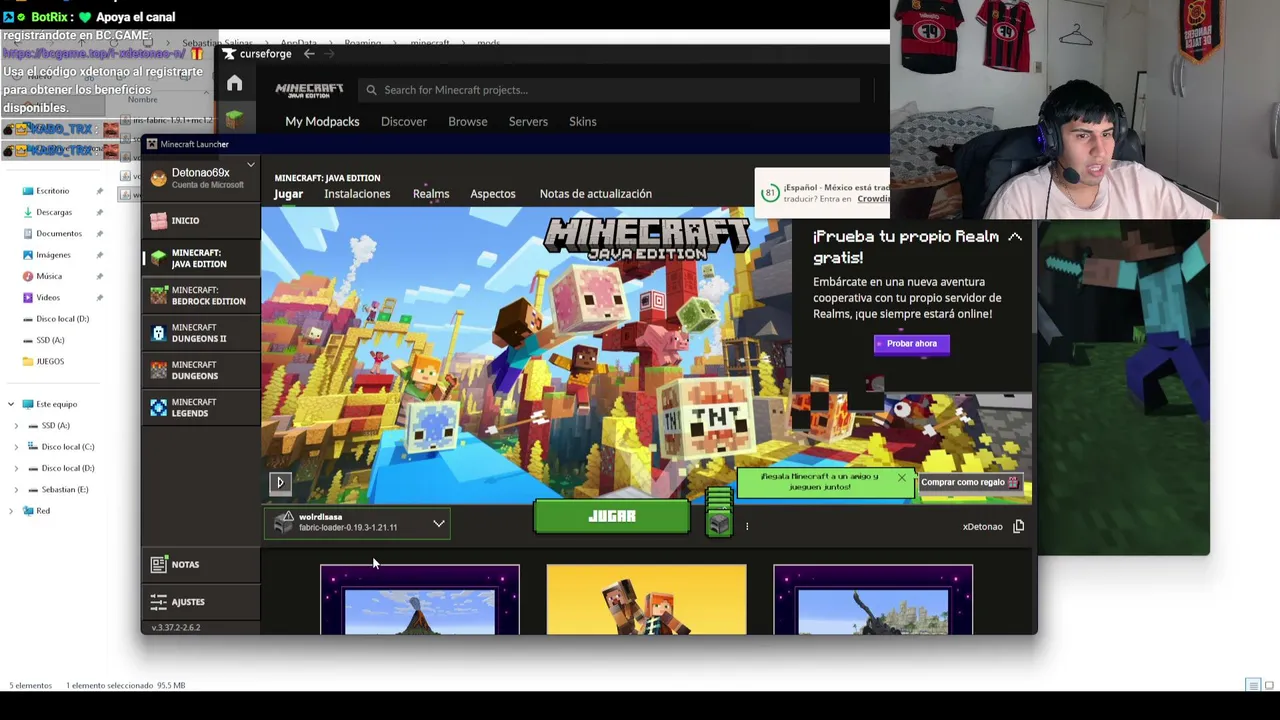Open the Aspectos tab
This screenshot has width=1280, height=720.
pyautogui.click(x=493, y=194)
